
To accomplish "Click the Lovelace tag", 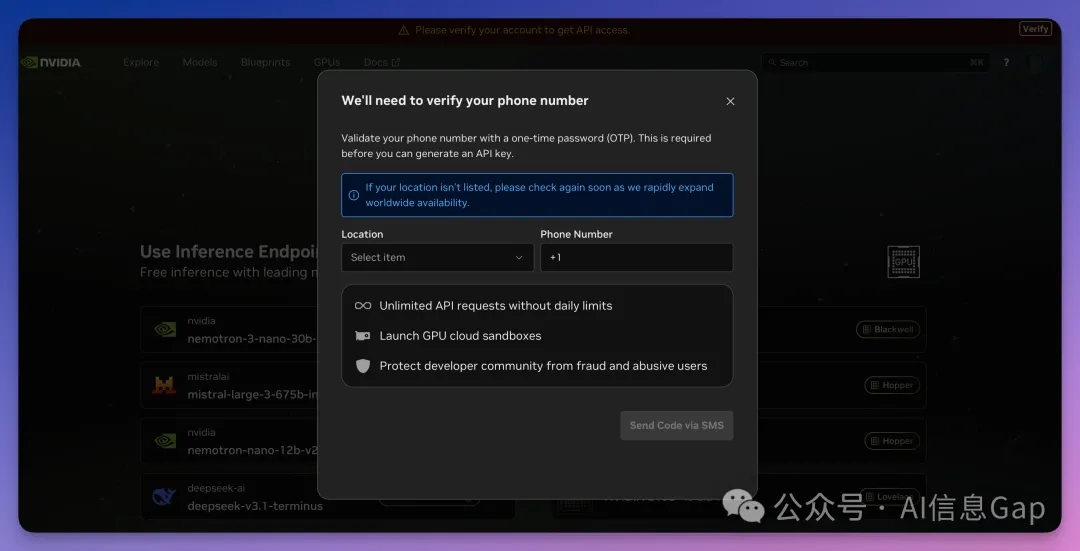I will coord(889,497).
